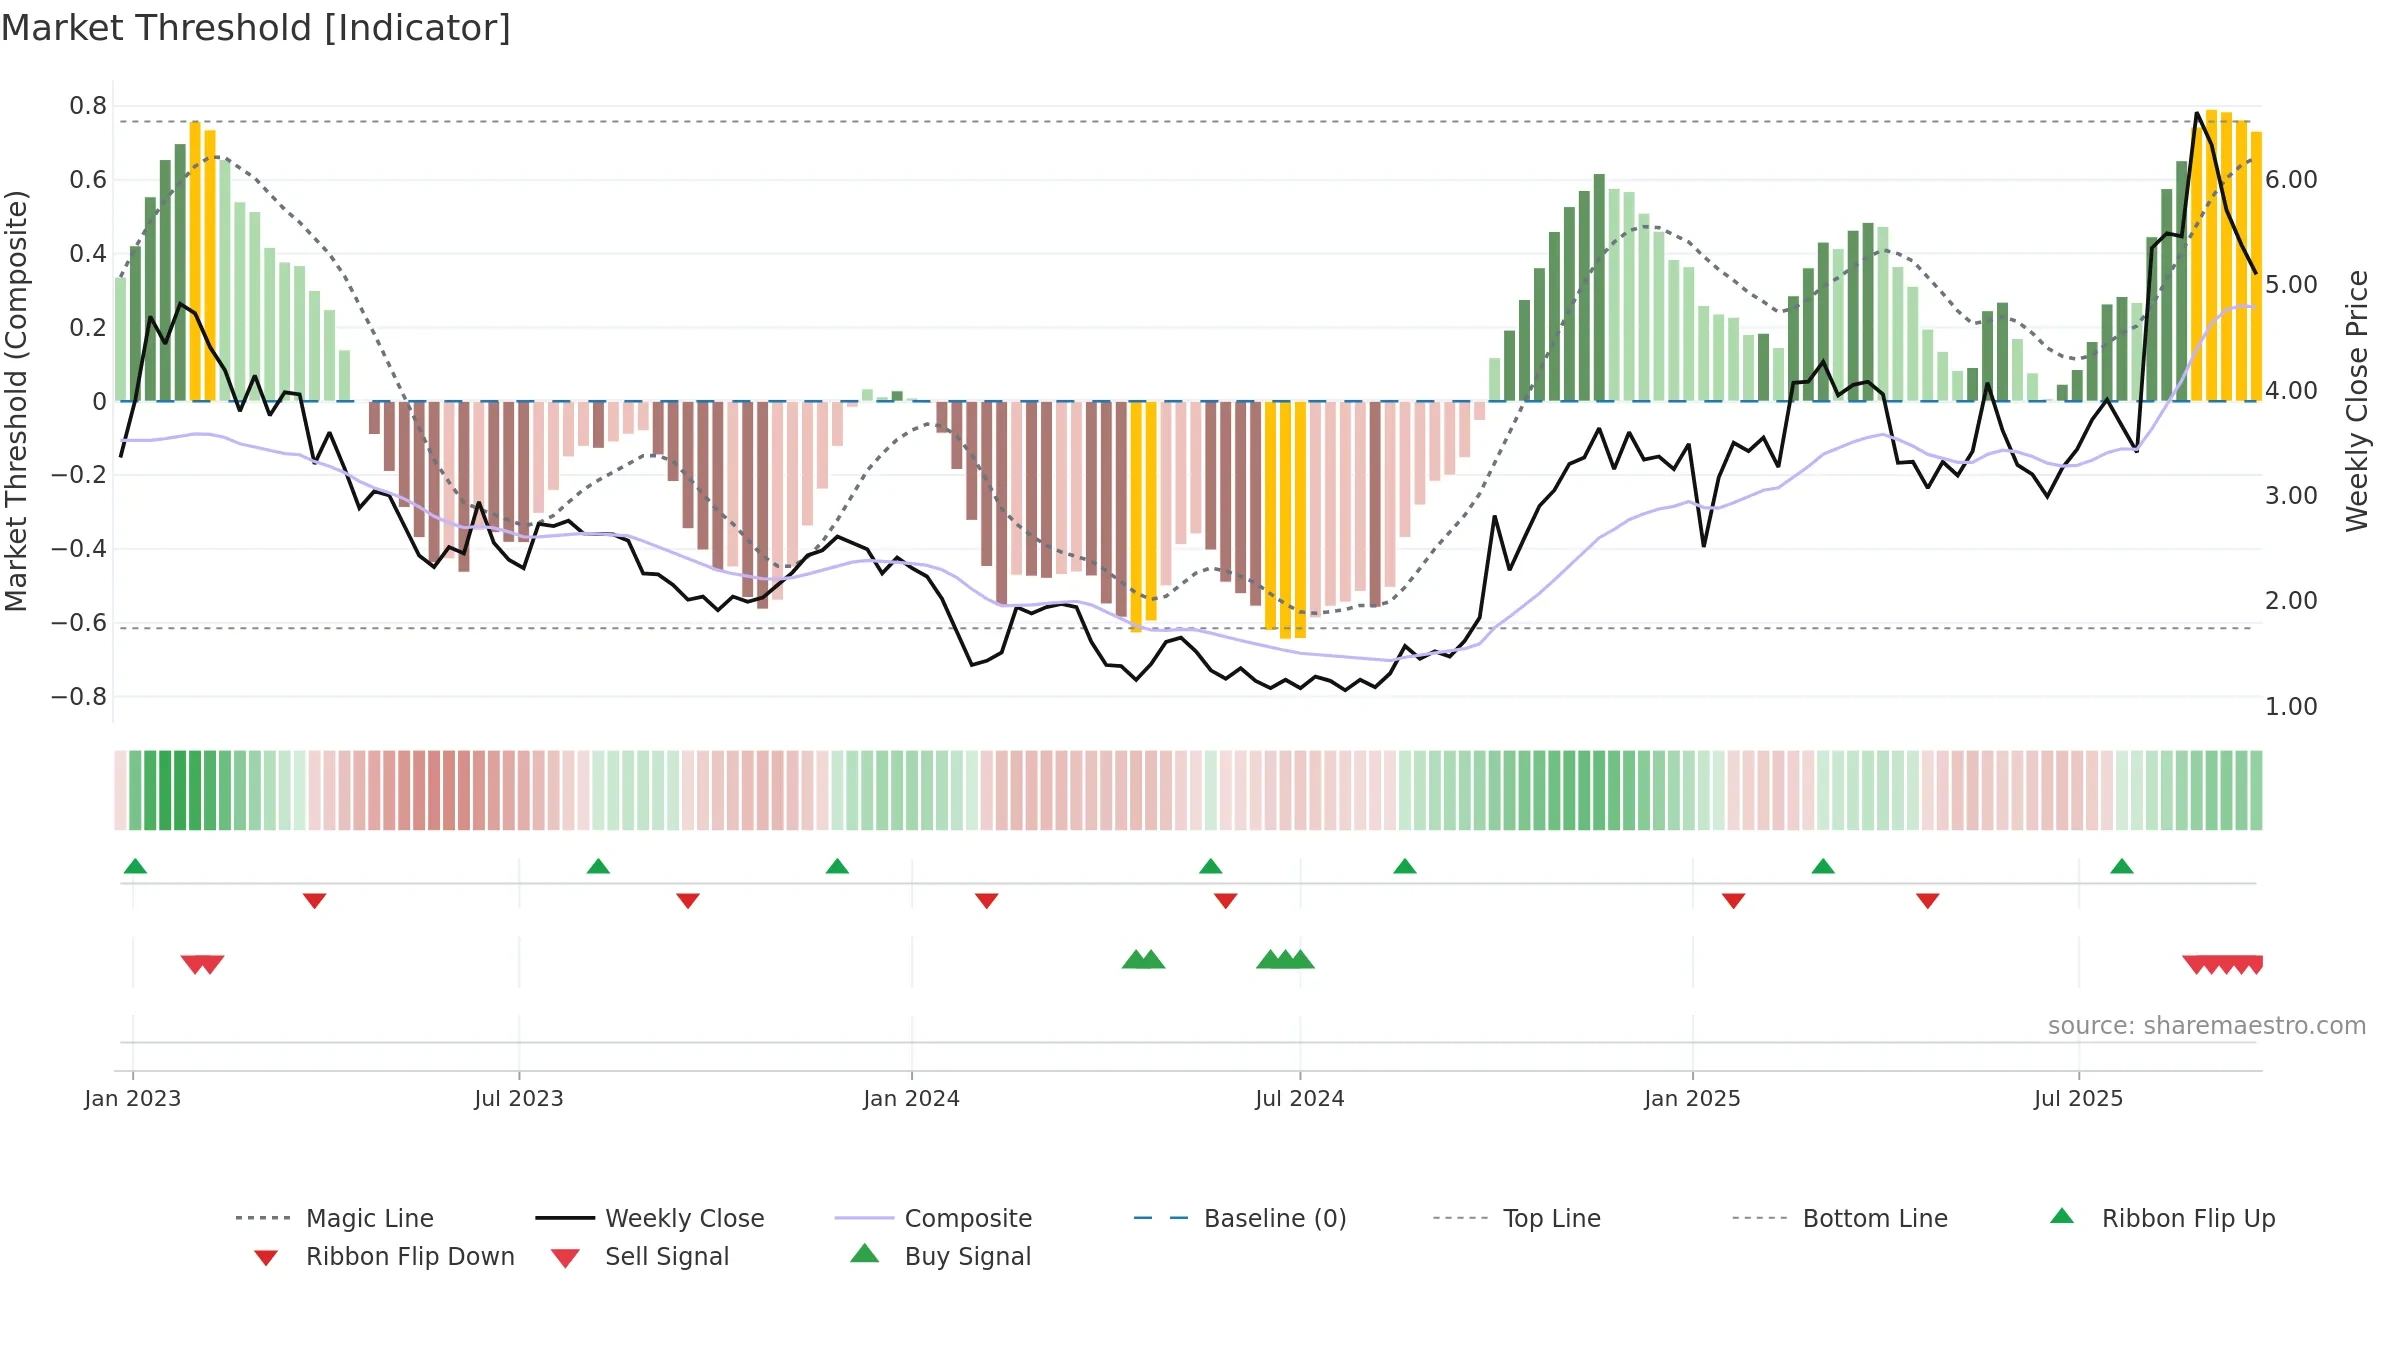
Task: Select the ribbon flip up triangle in late November 2023
Action: (837, 866)
